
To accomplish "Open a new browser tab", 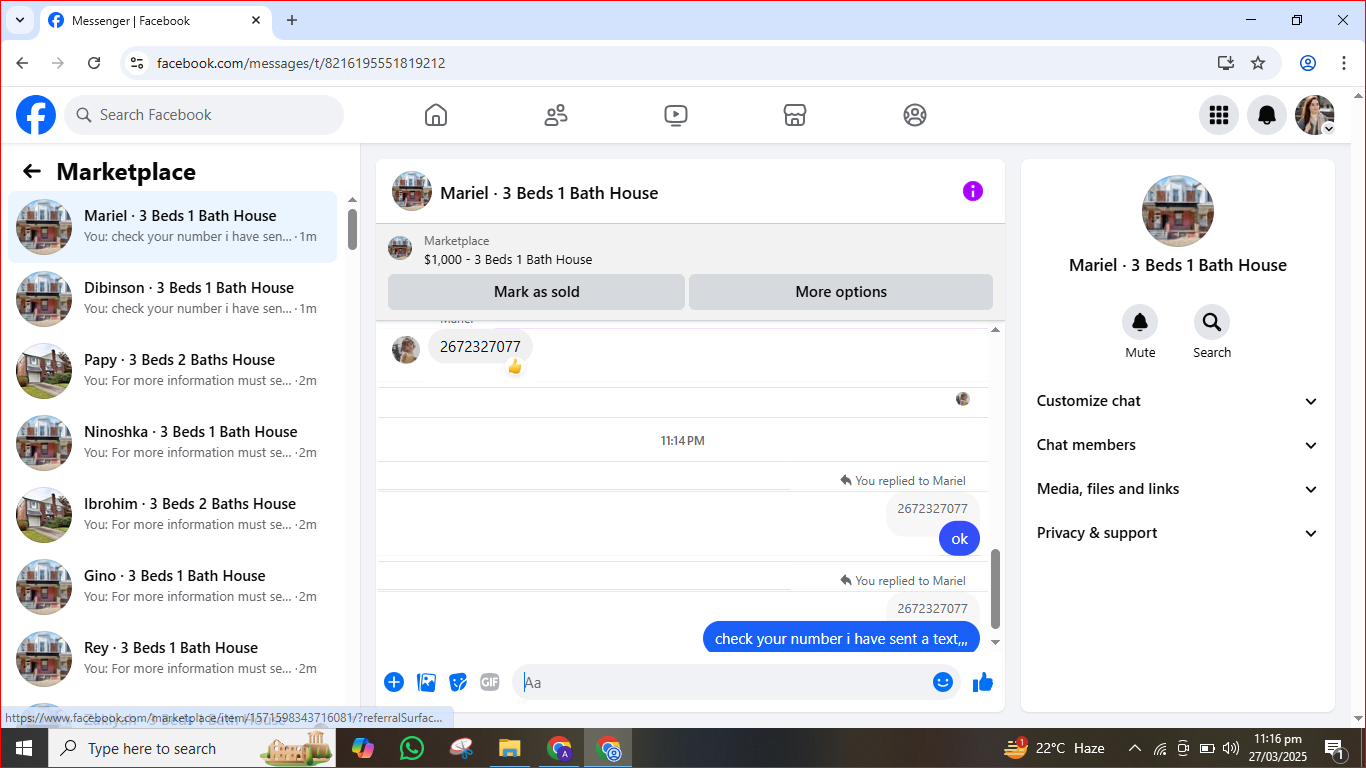I will pos(292,20).
